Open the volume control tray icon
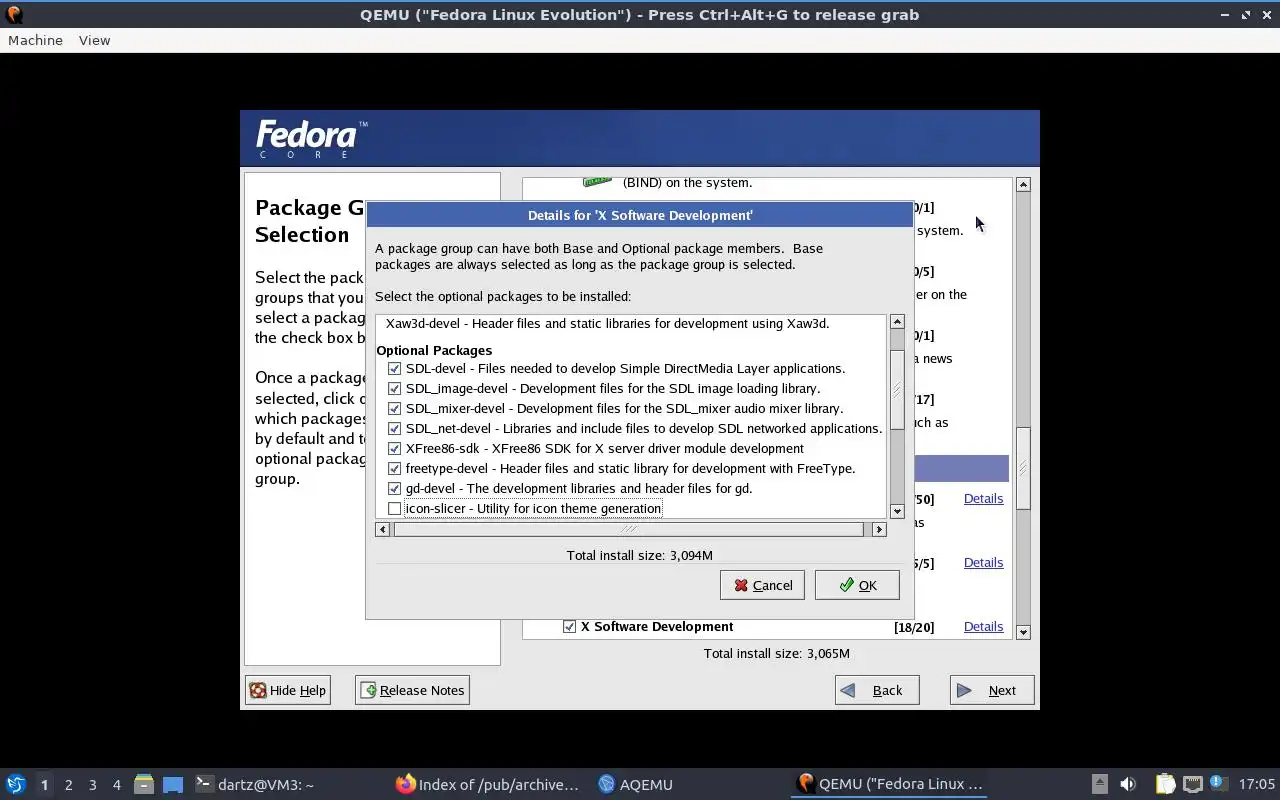The width and height of the screenshot is (1280, 800). click(1128, 784)
